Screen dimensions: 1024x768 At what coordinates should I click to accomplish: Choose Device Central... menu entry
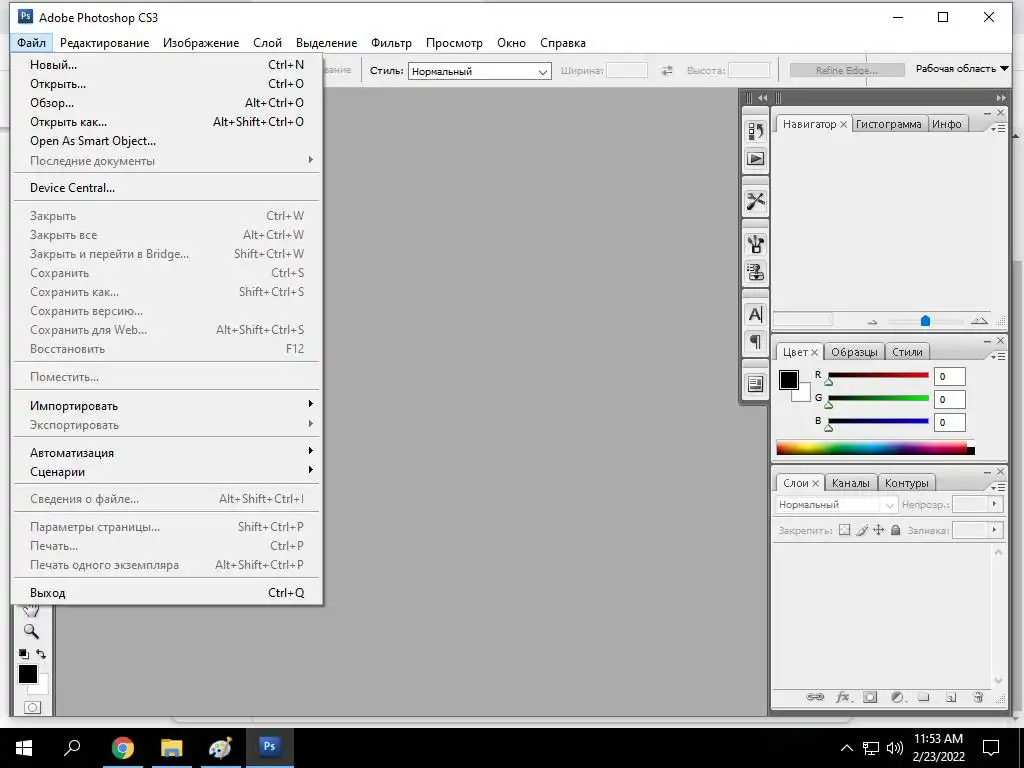click(167, 187)
